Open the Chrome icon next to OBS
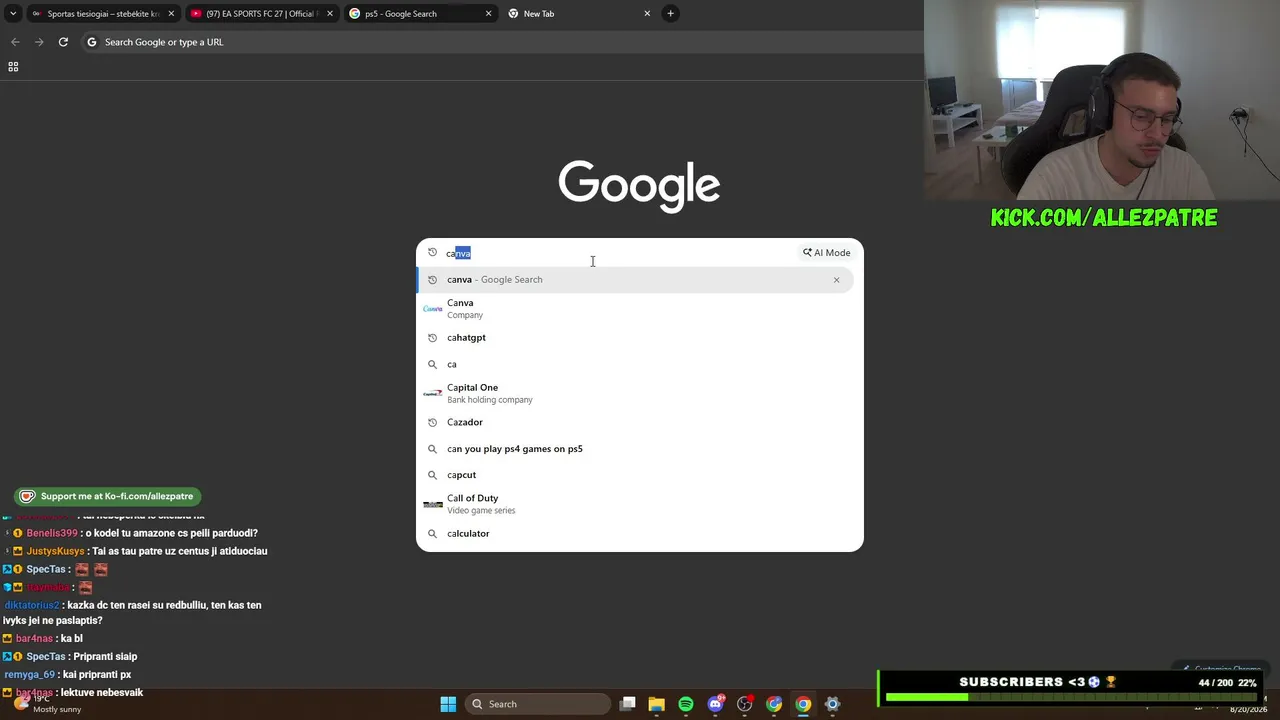The image size is (1280, 720). 774,704
